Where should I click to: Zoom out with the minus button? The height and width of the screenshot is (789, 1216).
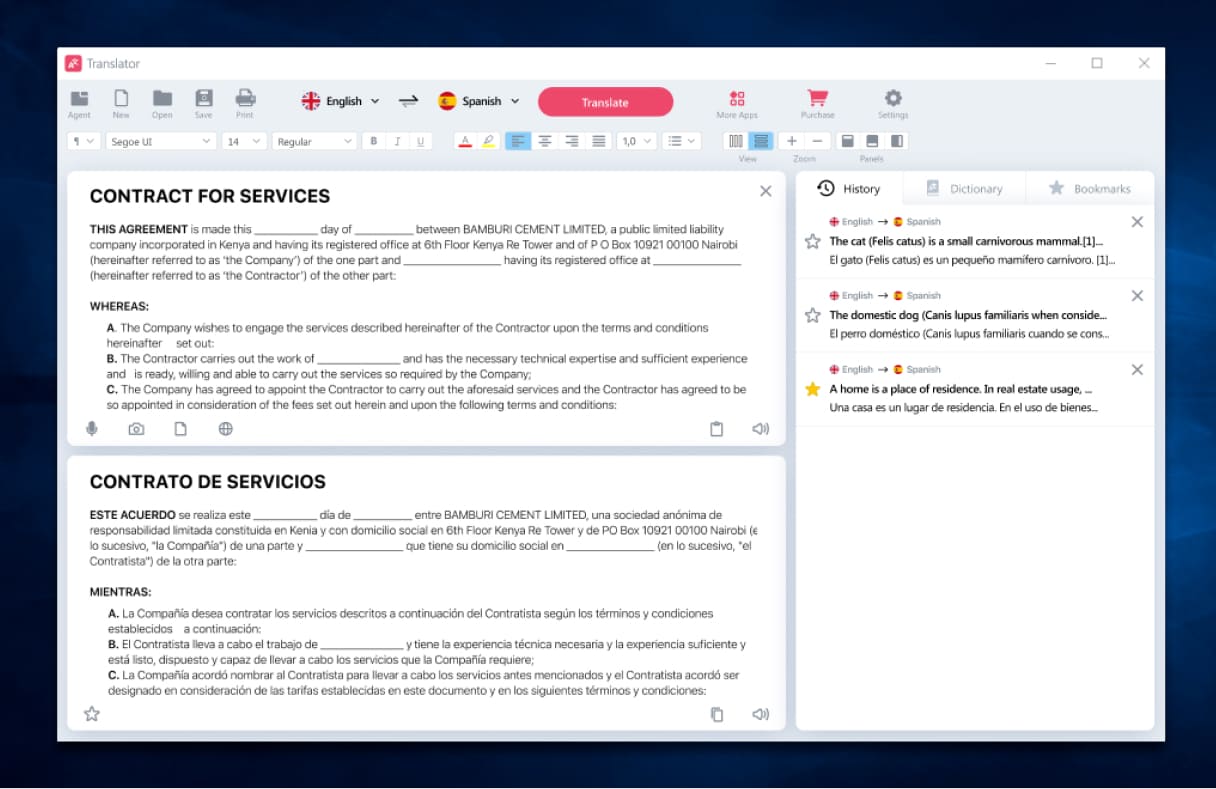(817, 141)
